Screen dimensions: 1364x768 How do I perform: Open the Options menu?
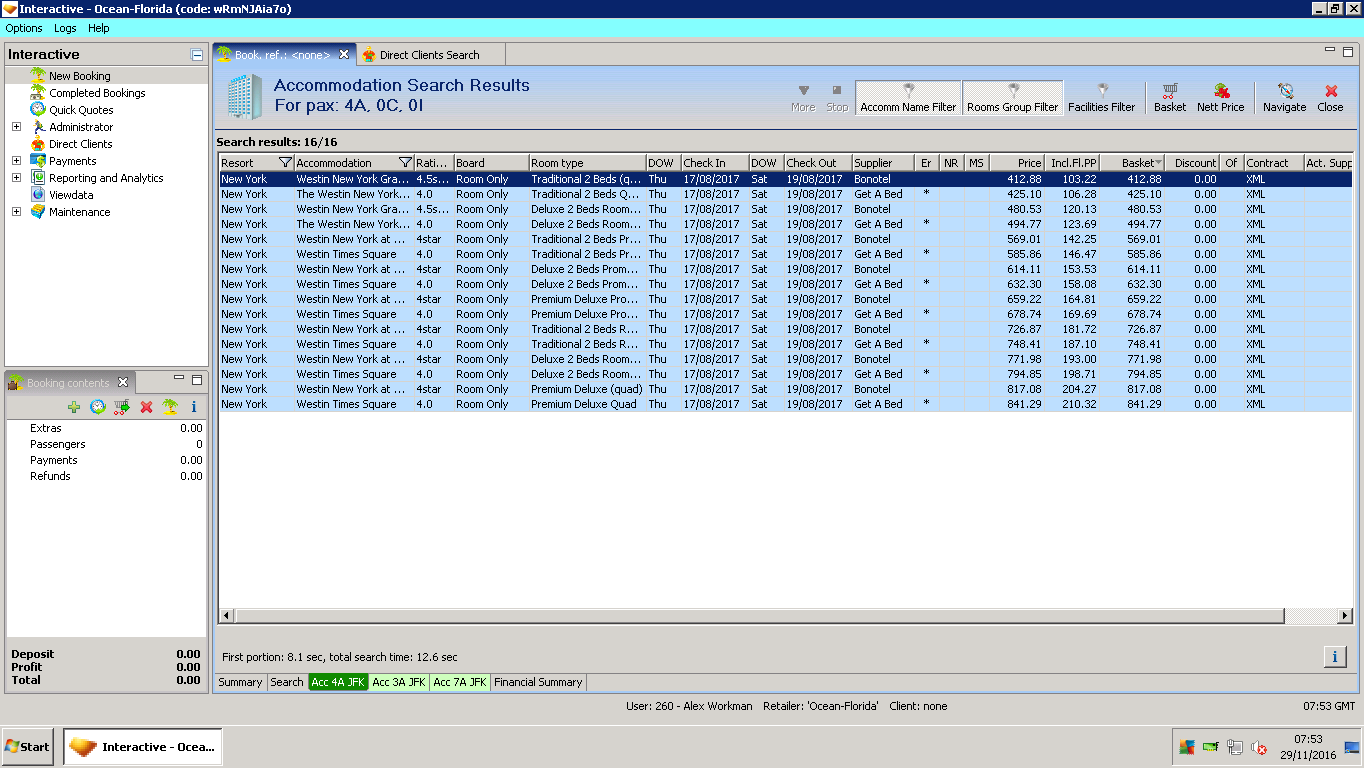click(24, 28)
